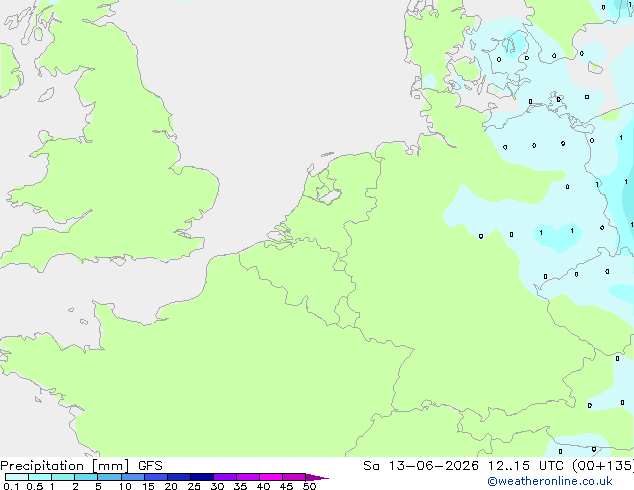Click the '12..15 UTC' time text
634x490 pixels.
click(526, 466)
